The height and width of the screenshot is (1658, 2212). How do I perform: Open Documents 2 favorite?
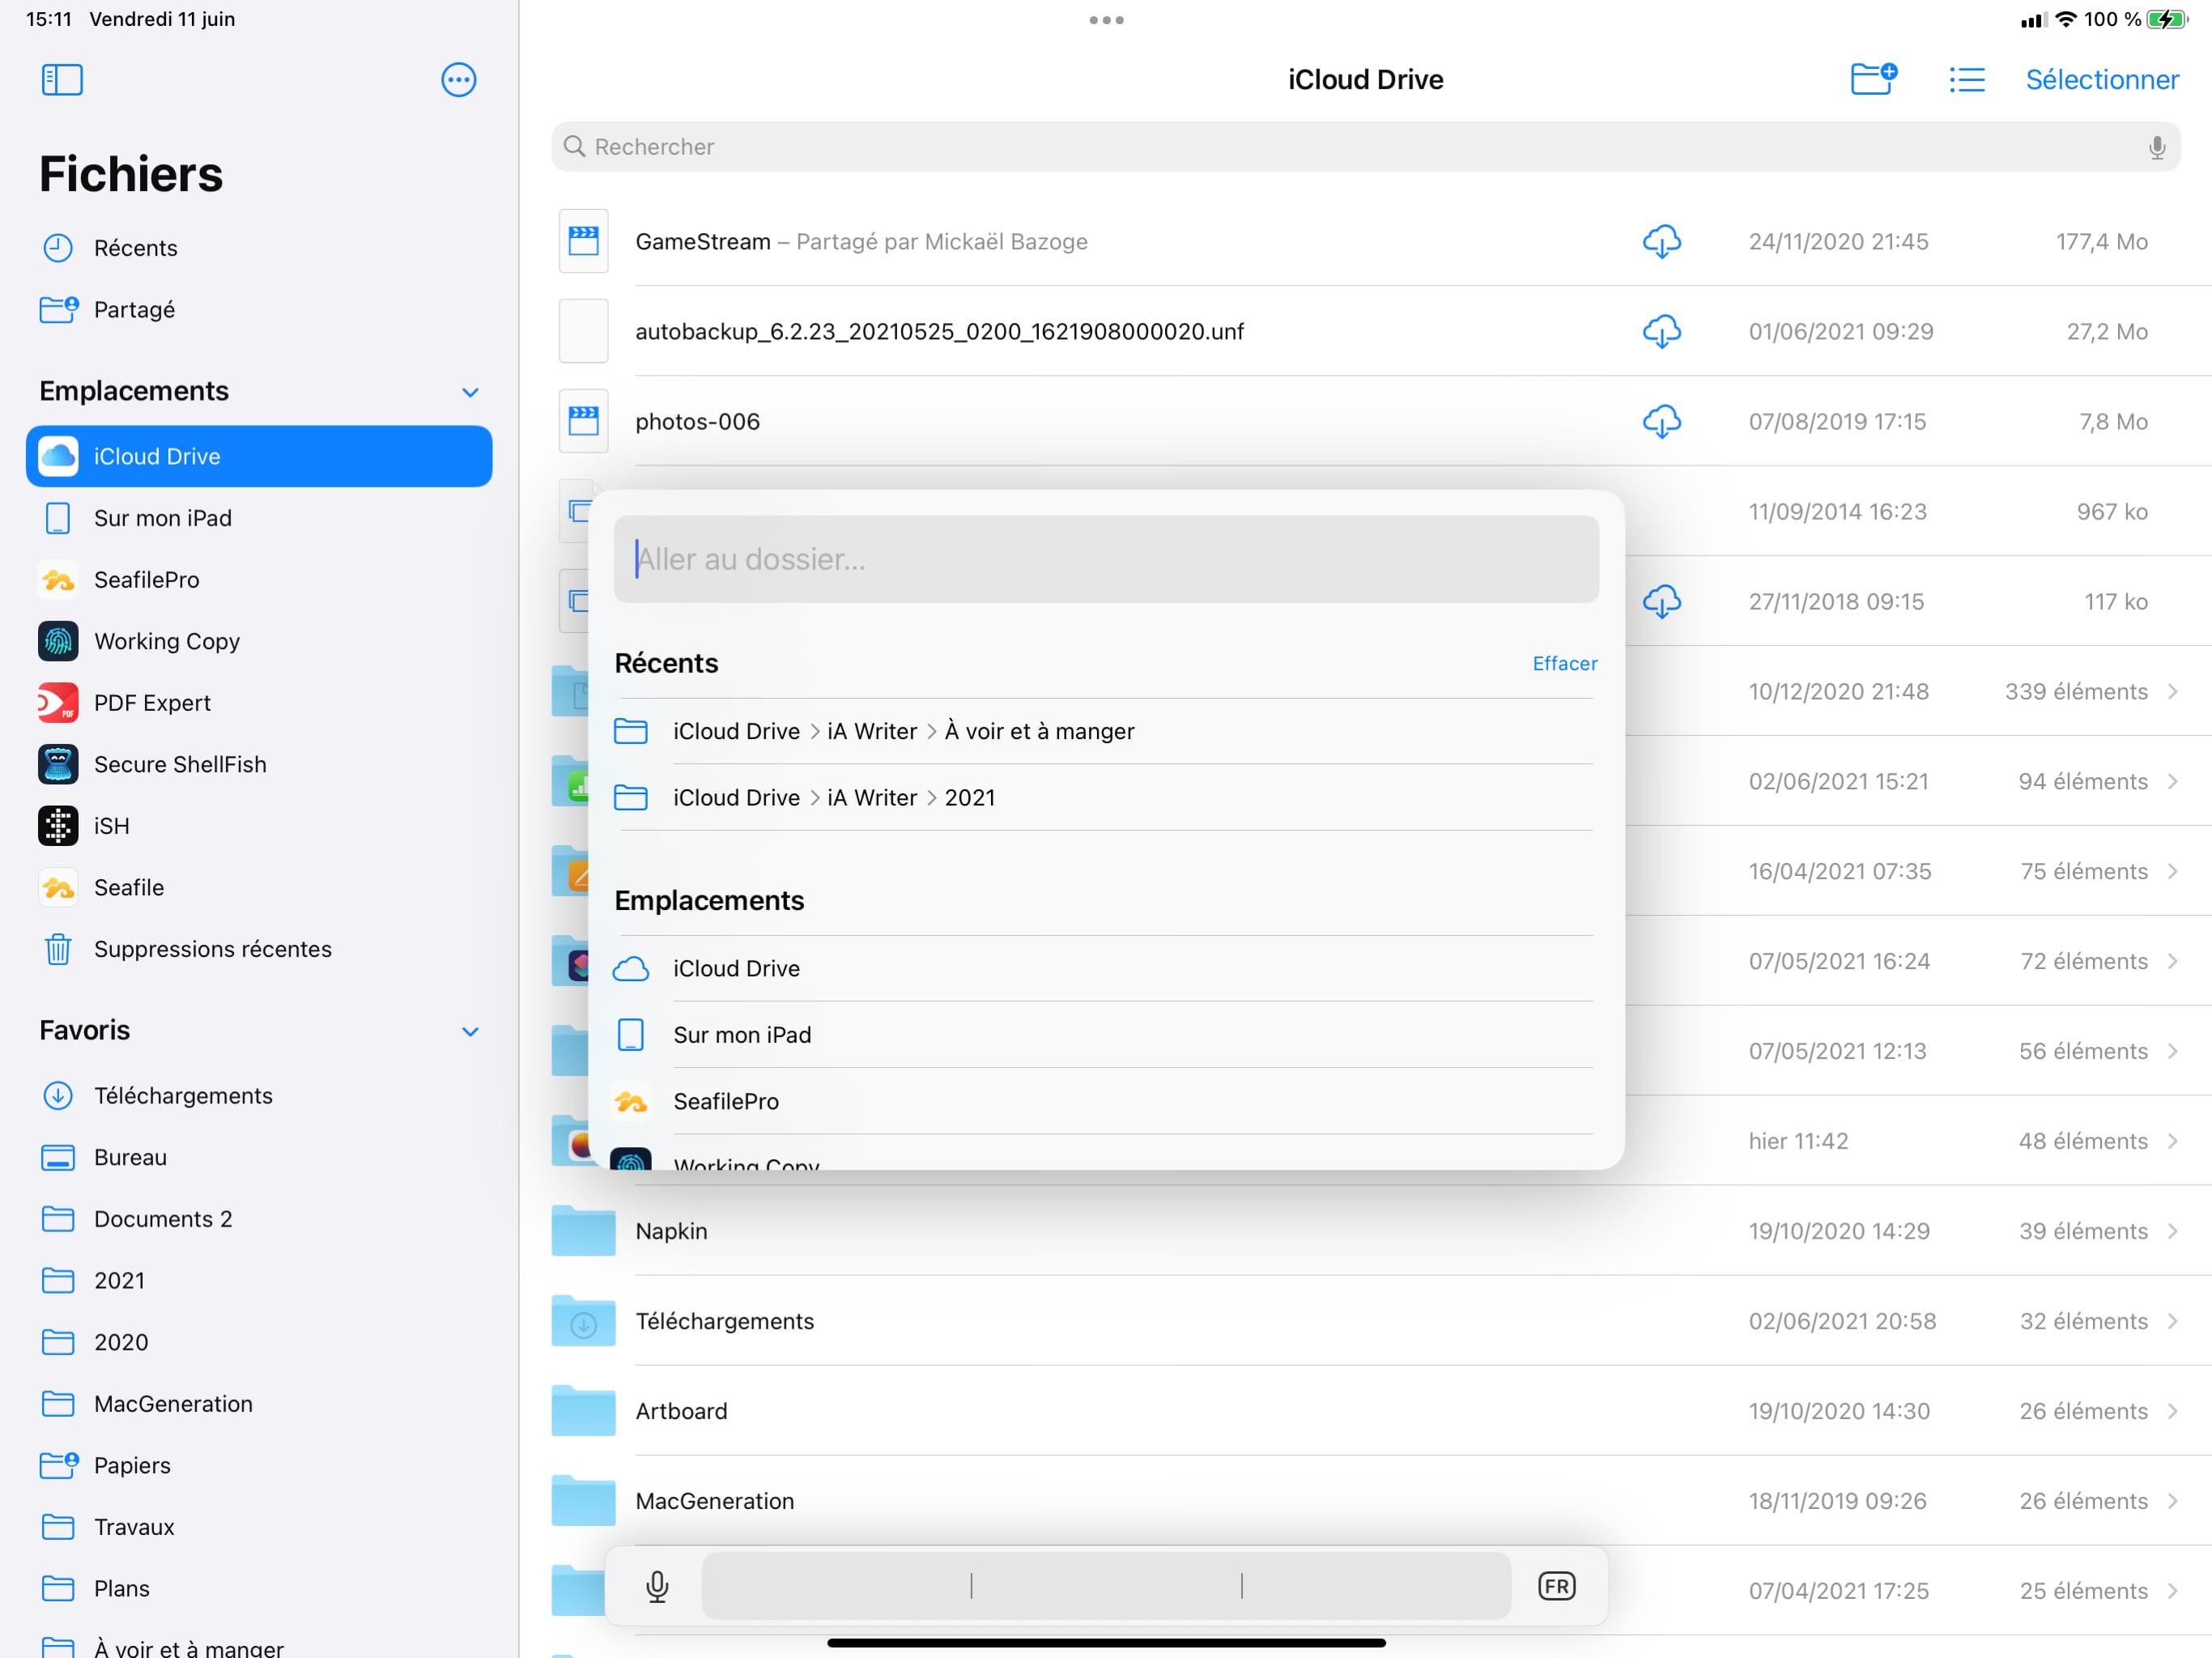259,1219
